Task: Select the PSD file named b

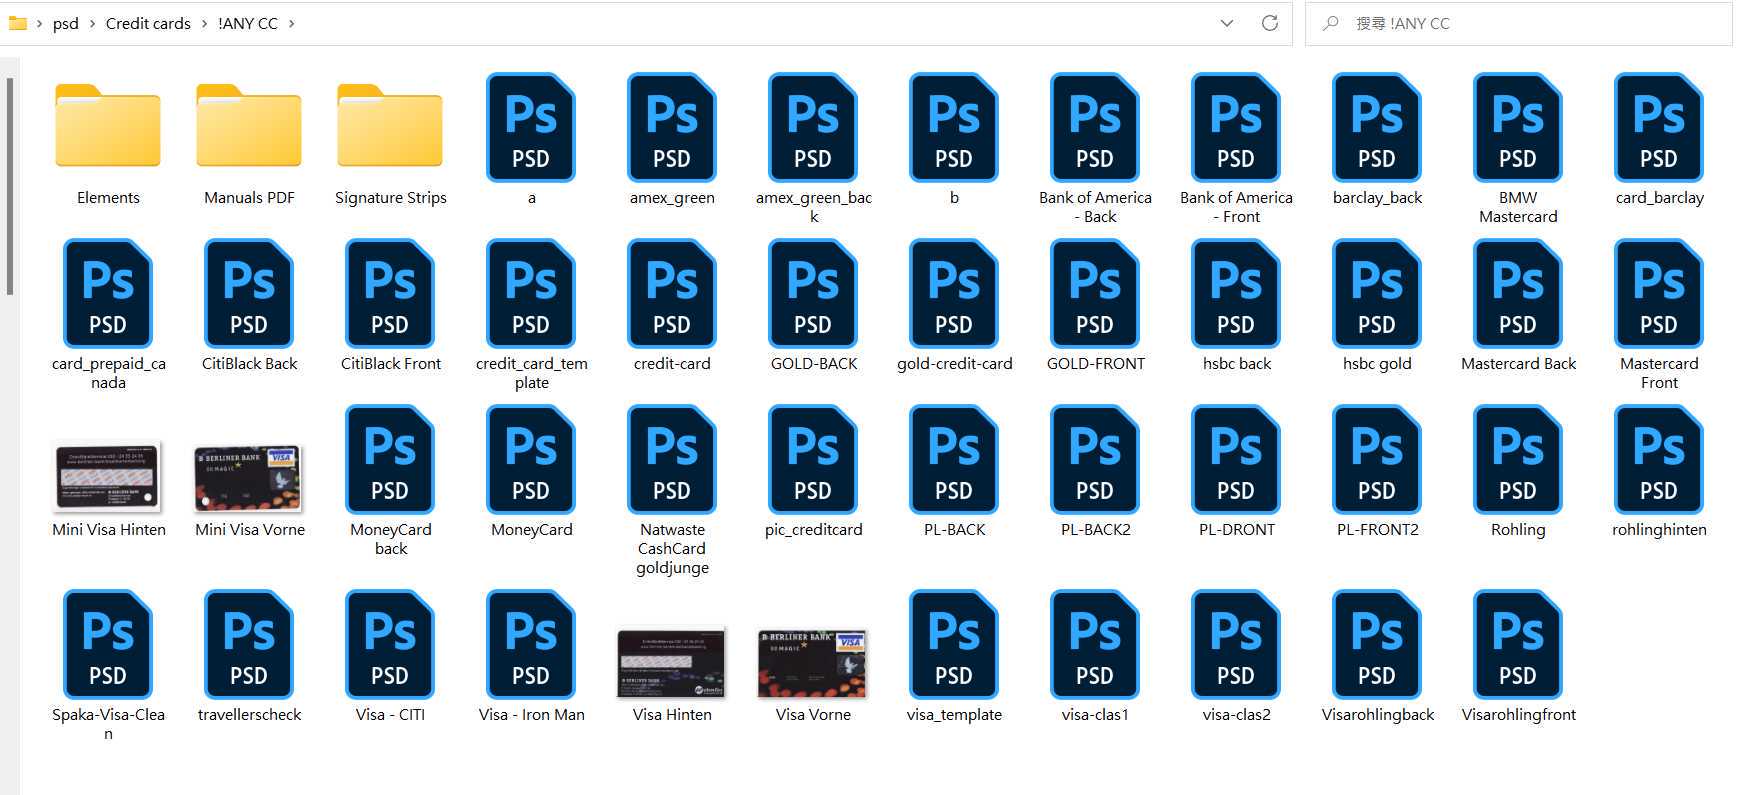Action: click(x=954, y=127)
